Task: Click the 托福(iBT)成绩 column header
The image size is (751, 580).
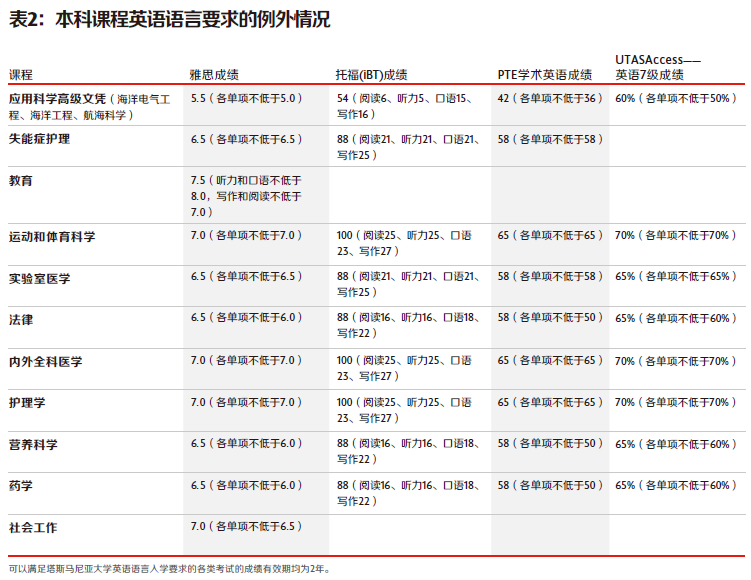Action: 371,75
